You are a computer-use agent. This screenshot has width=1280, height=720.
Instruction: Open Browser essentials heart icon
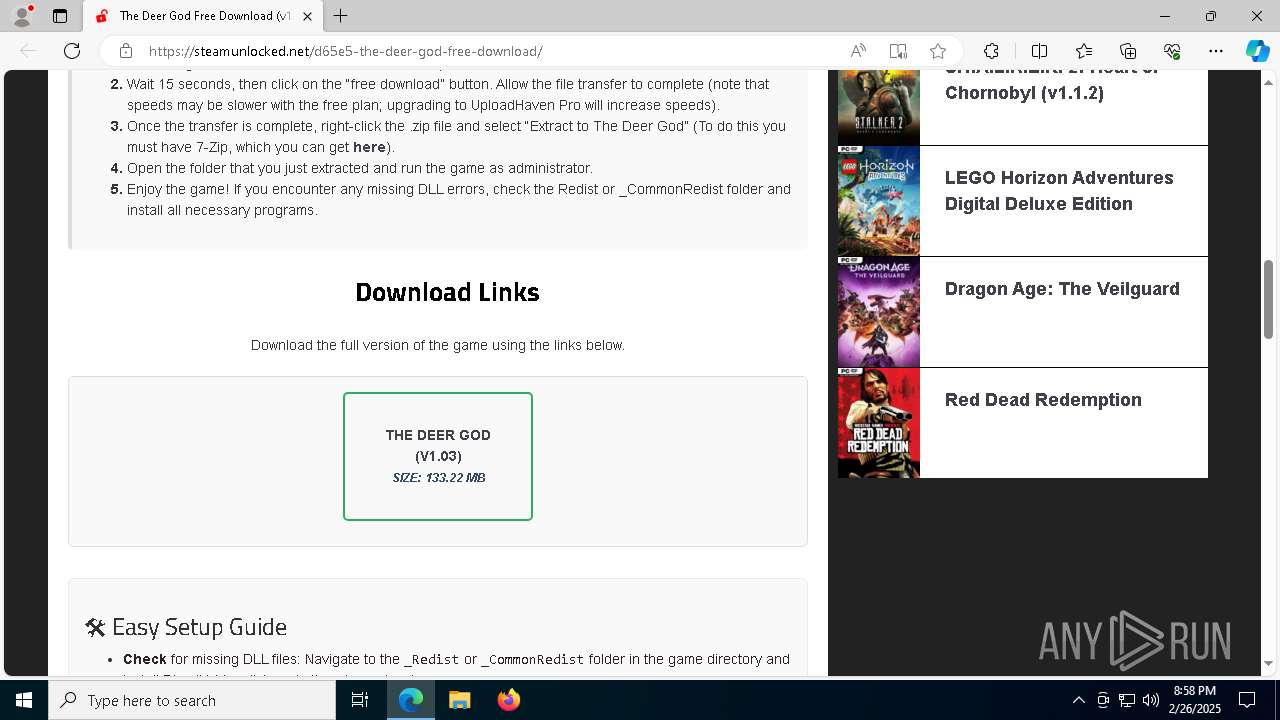click(x=1172, y=51)
